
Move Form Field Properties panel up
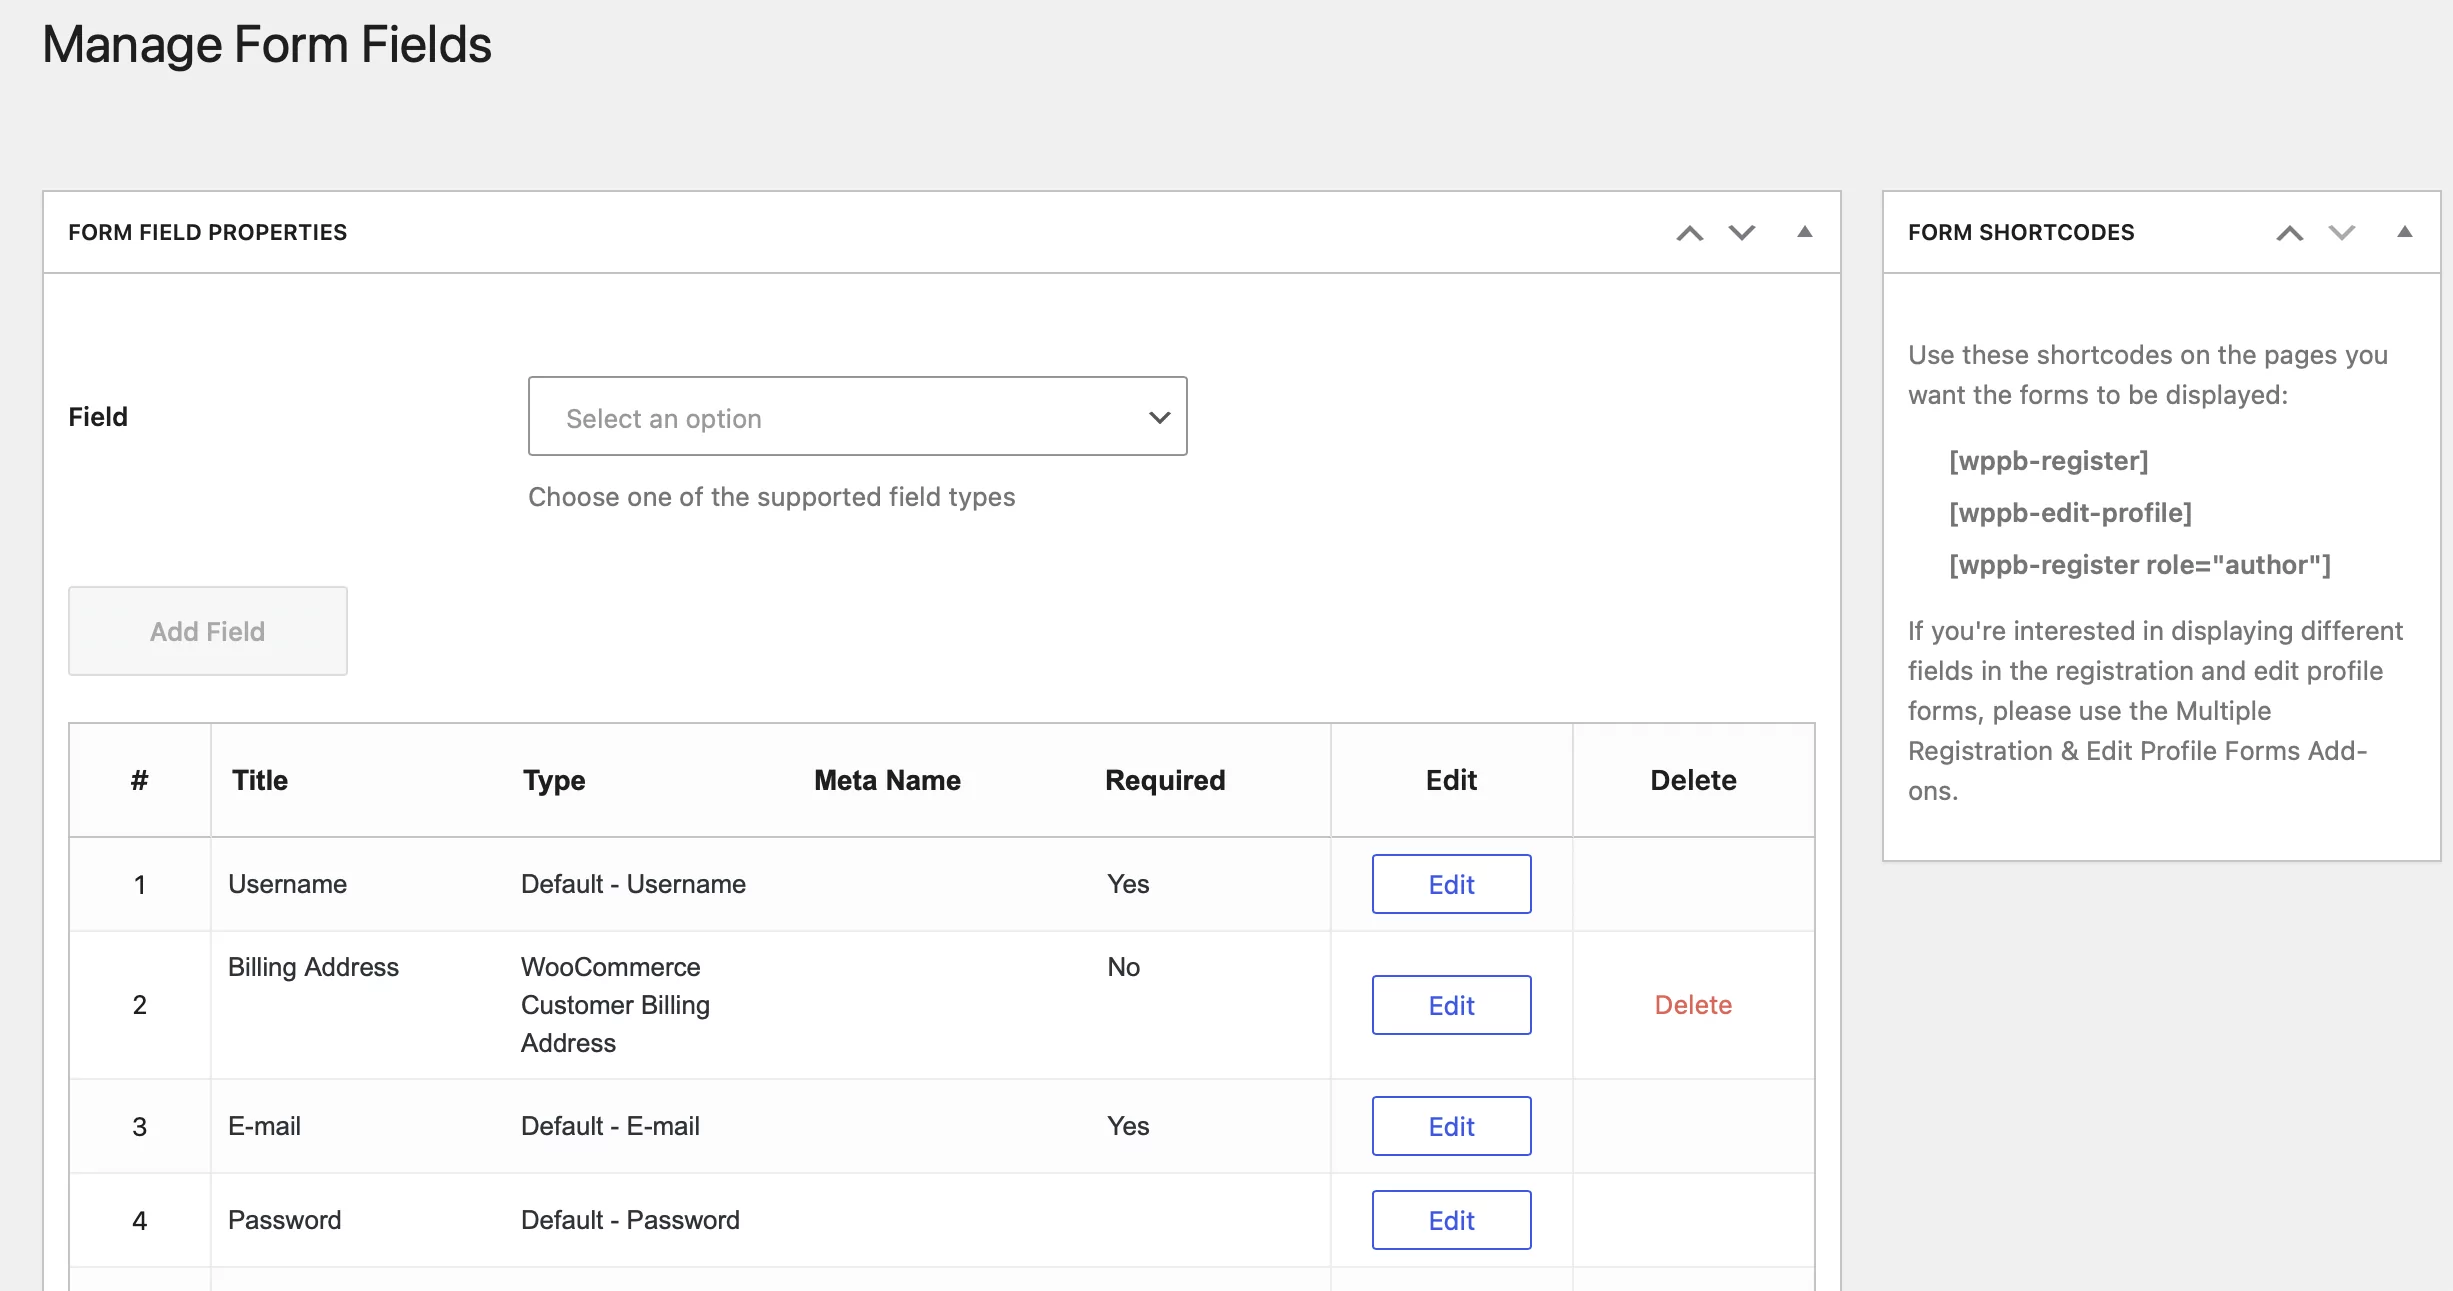(x=1690, y=233)
